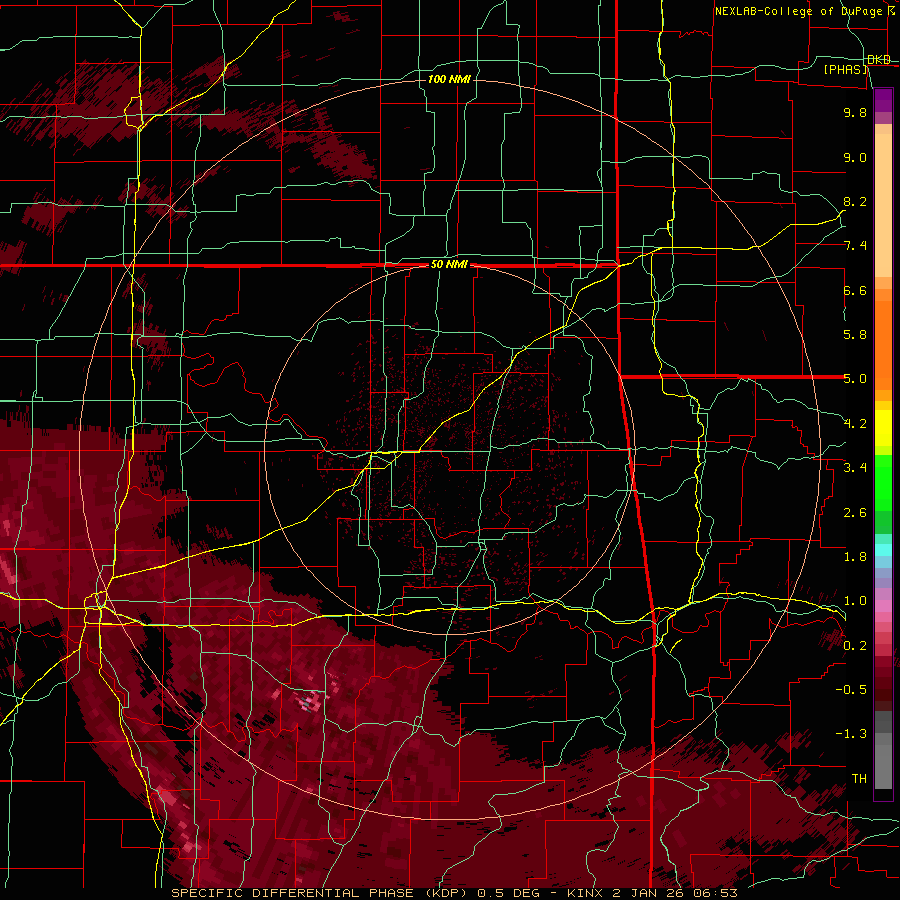This screenshot has height=900, width=900.
Task: Pick the yellow section of the color bar
Action: pos(883,428)
